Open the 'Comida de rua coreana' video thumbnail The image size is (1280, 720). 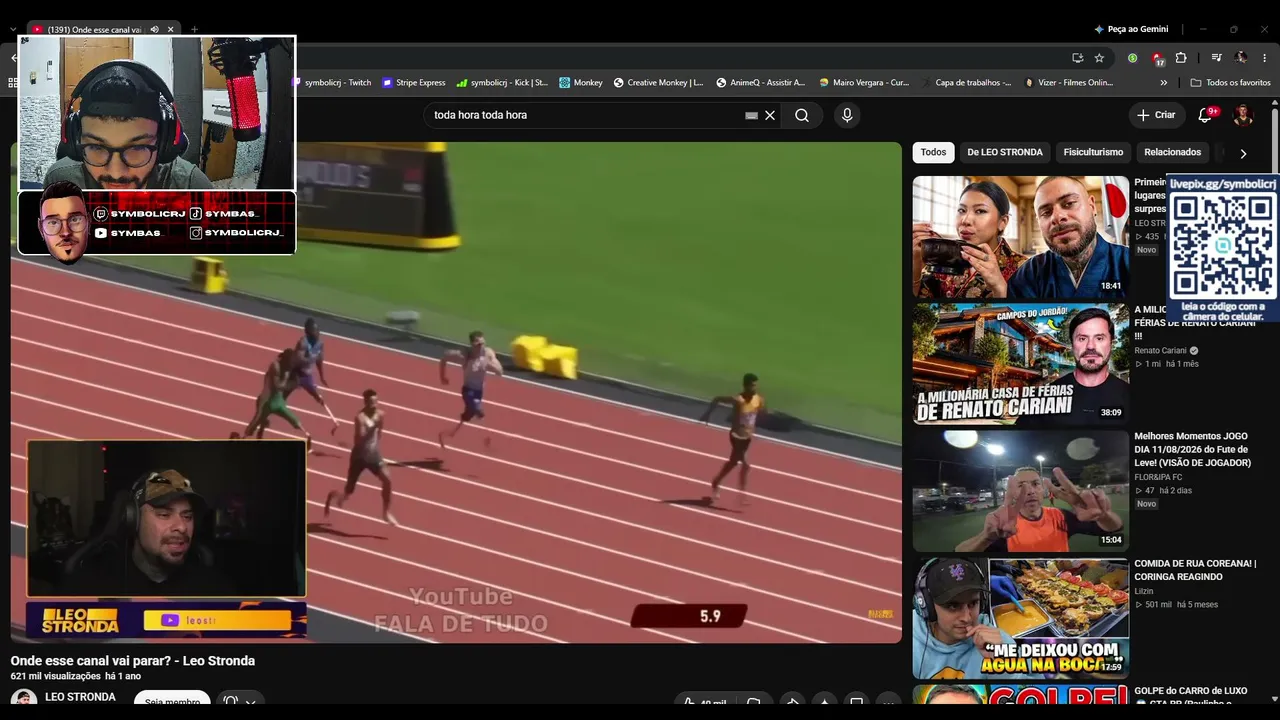click(x=1020, y=618)
